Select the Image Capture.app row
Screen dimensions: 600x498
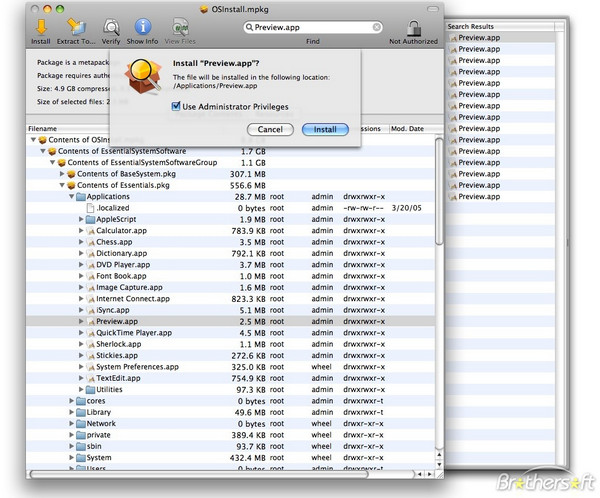click(x=230, y=287)
